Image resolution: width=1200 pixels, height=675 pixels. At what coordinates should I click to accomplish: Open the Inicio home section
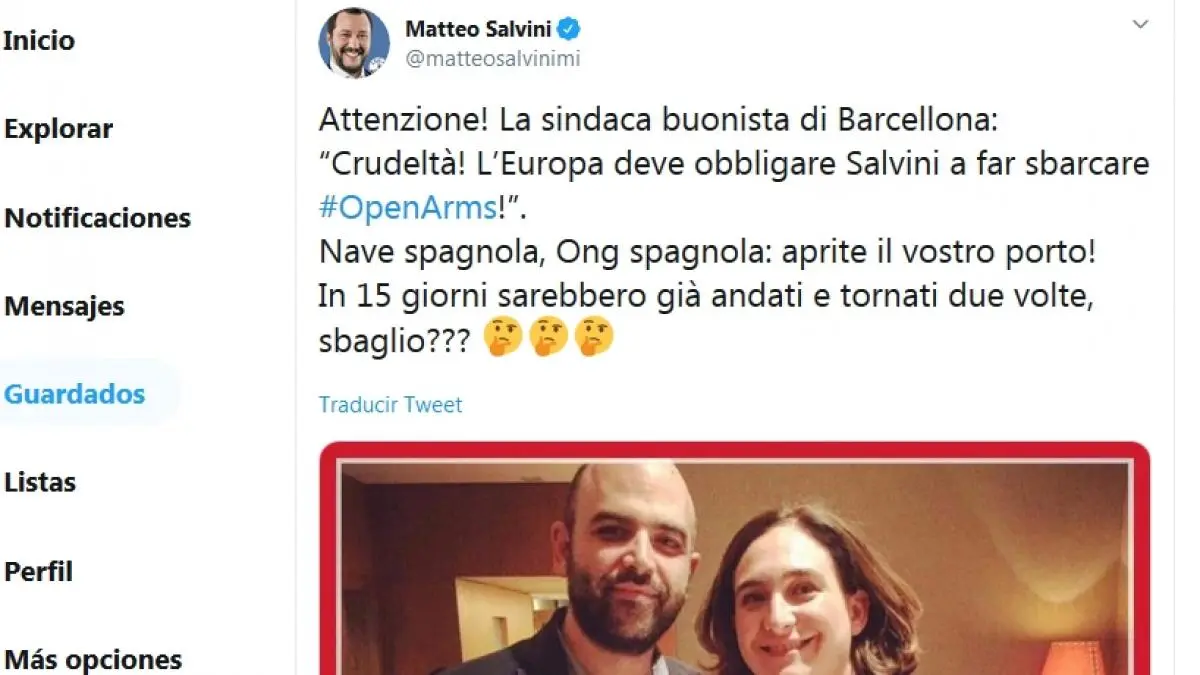click(40, 41)
